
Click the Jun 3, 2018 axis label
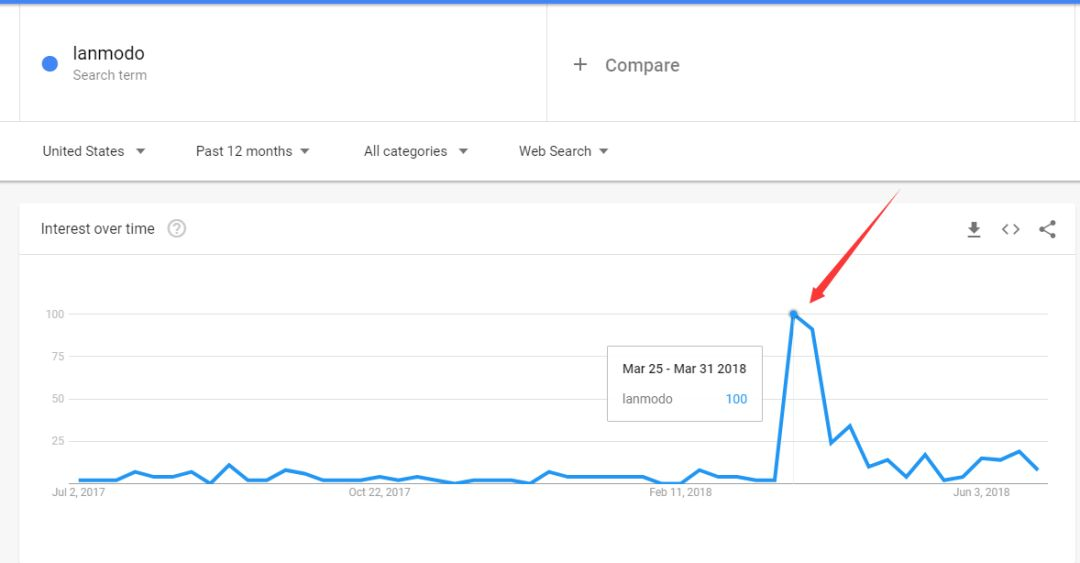point(982,492)
